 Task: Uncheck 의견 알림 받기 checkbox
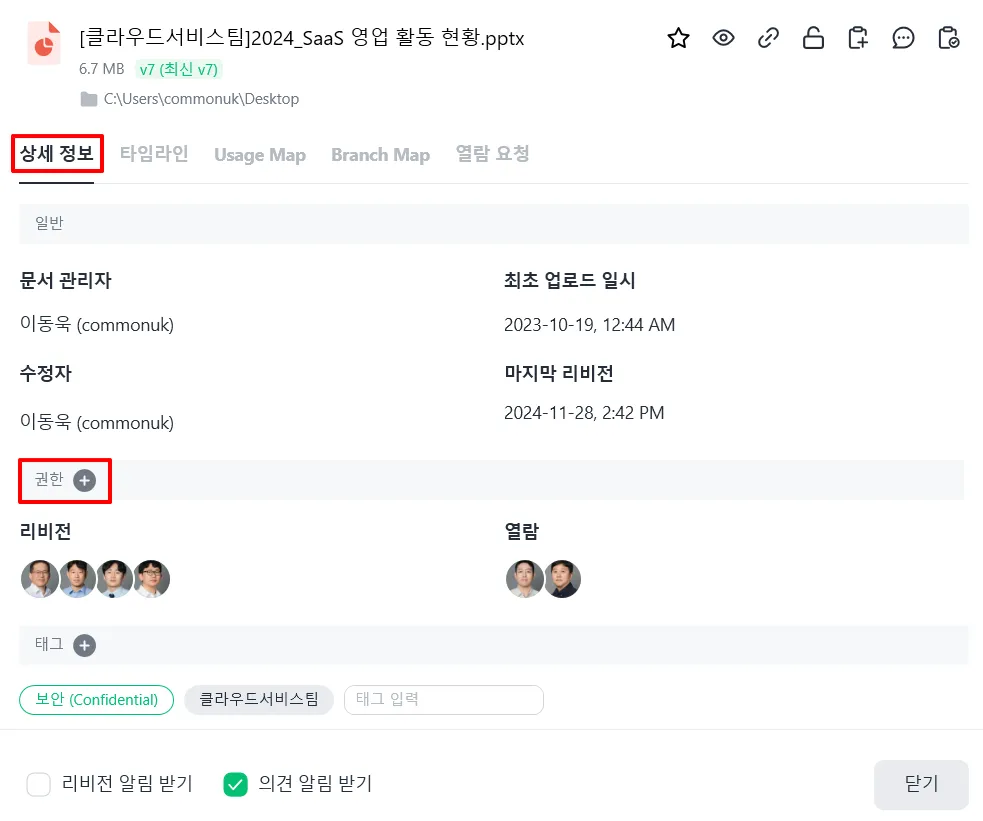235,784
